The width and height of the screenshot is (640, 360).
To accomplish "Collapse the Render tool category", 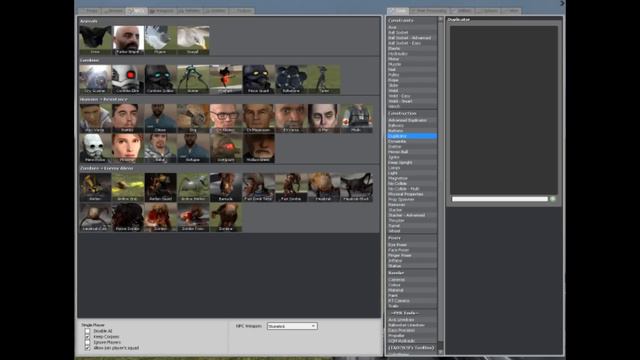I will tap(411, 273).
